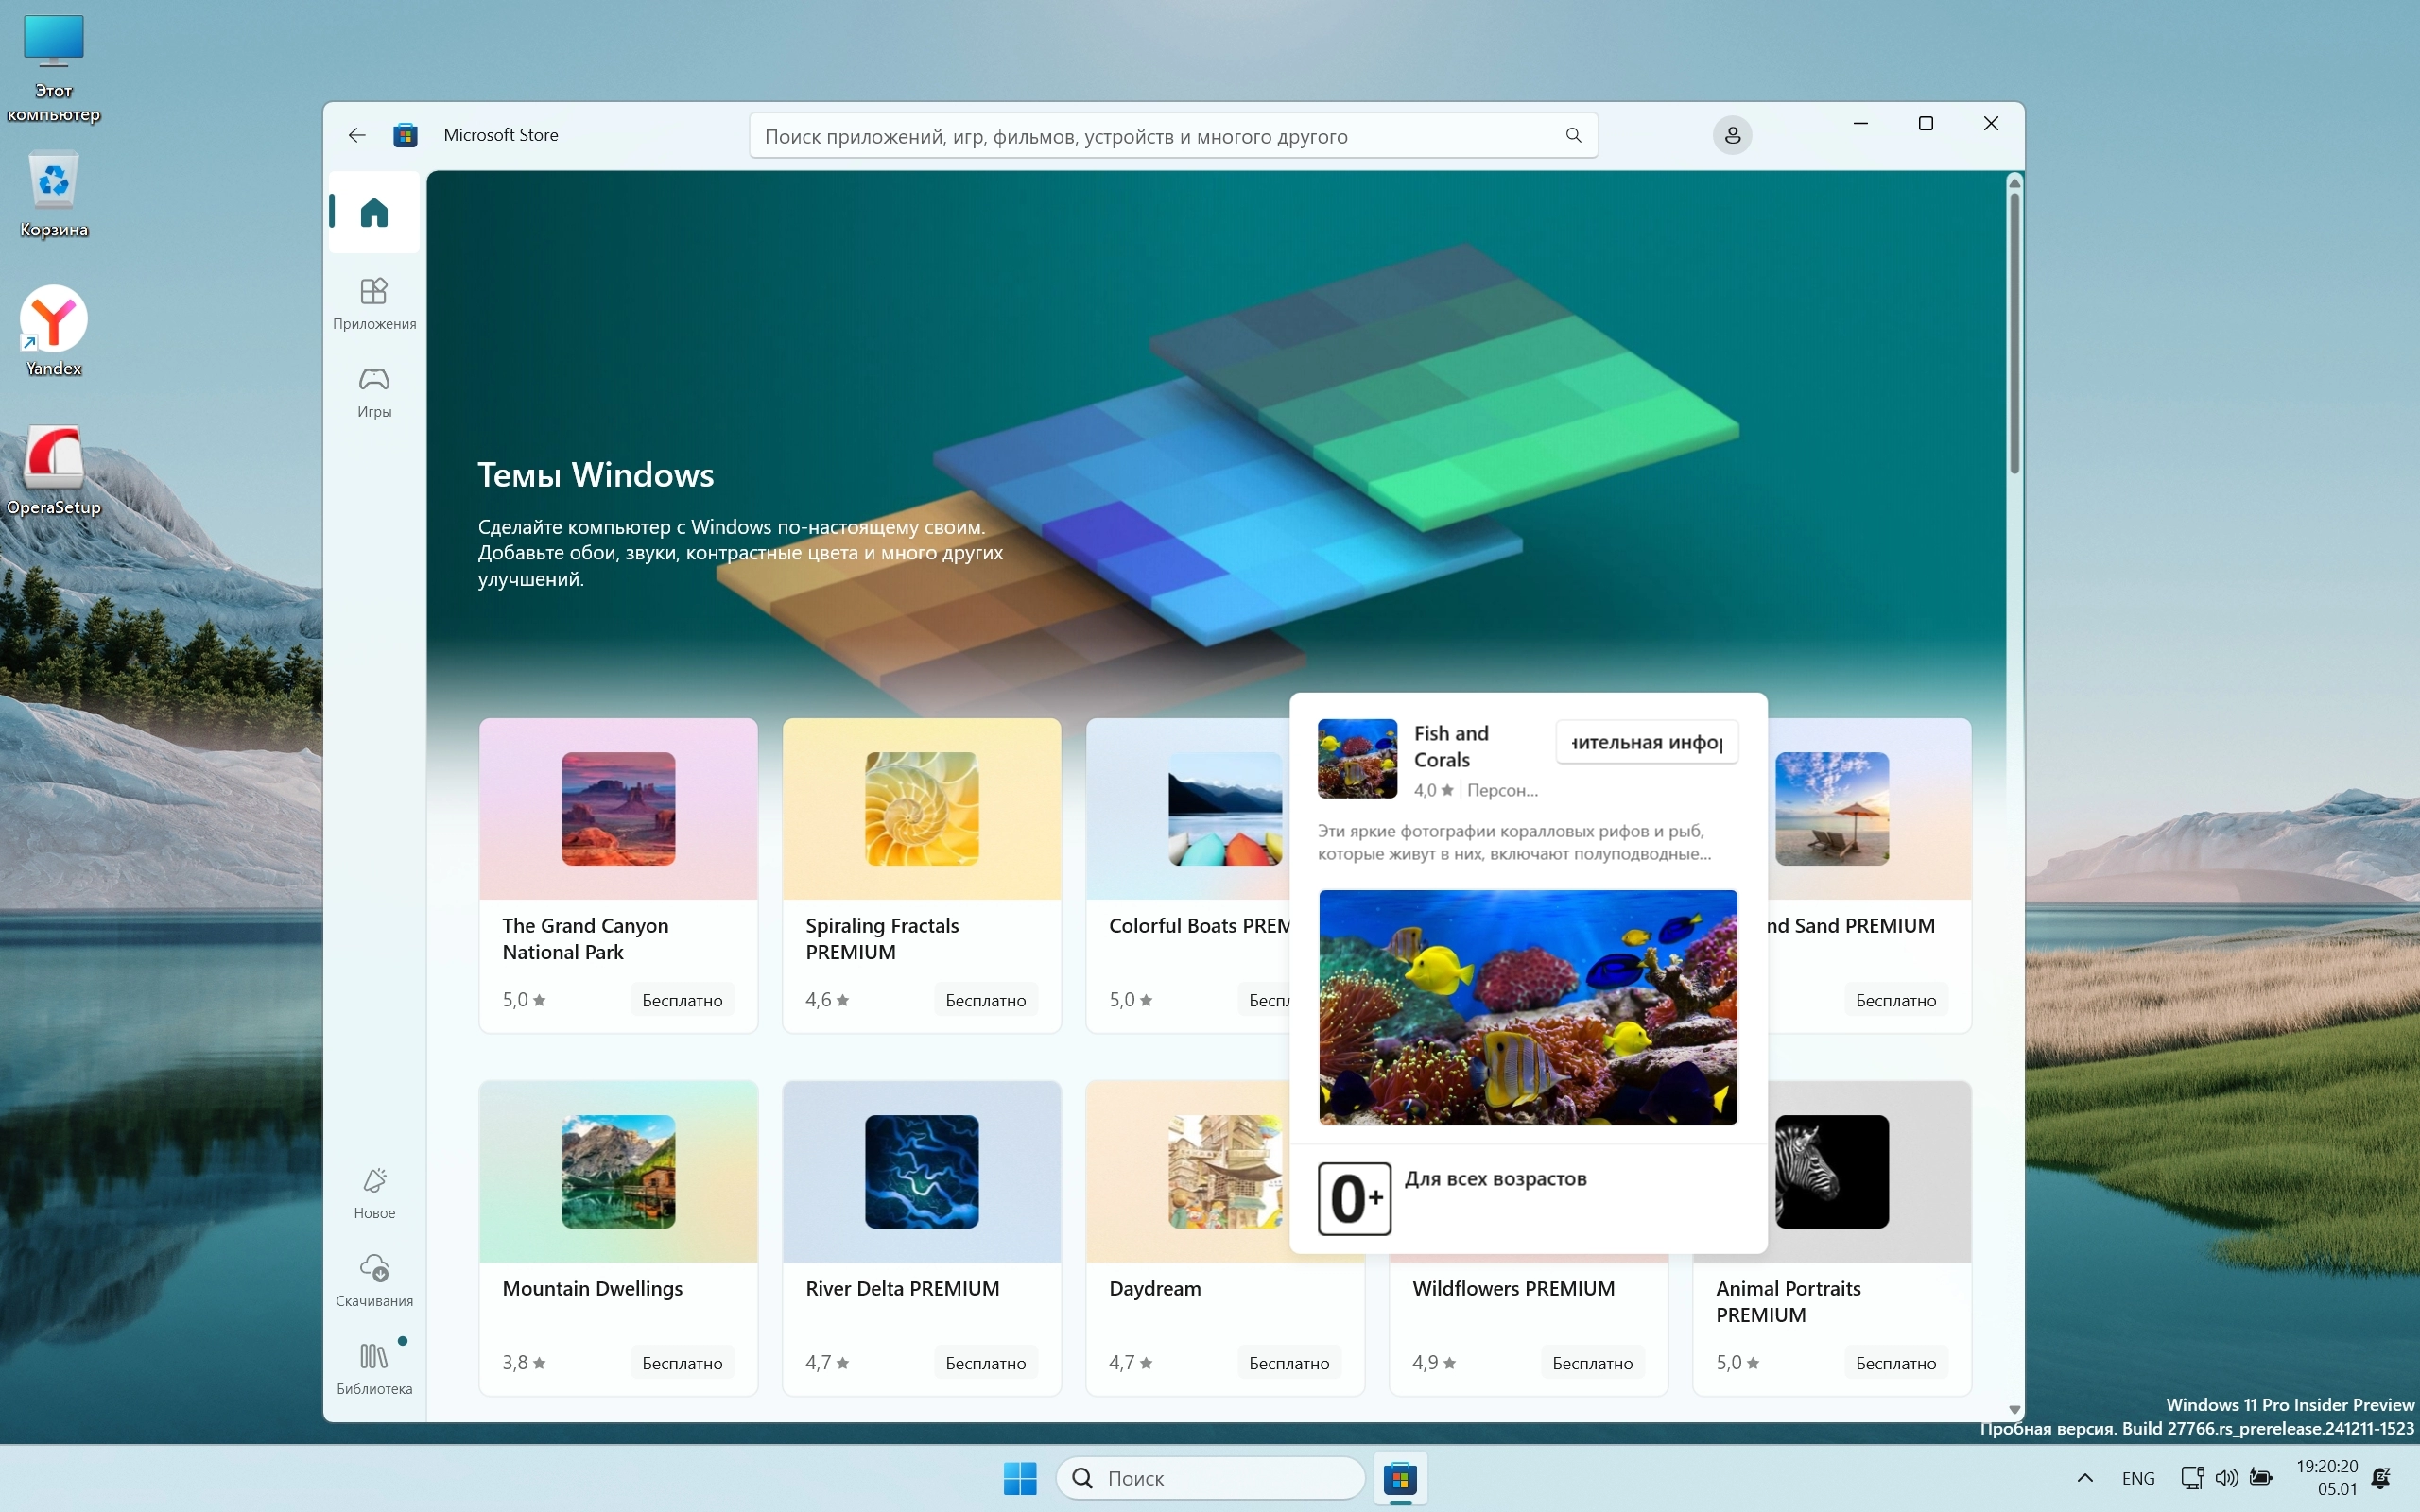Screen dimensions: 2420x1512
Task: Switch the ENG language indicator in taskbar
Action: point(2138,1478)
